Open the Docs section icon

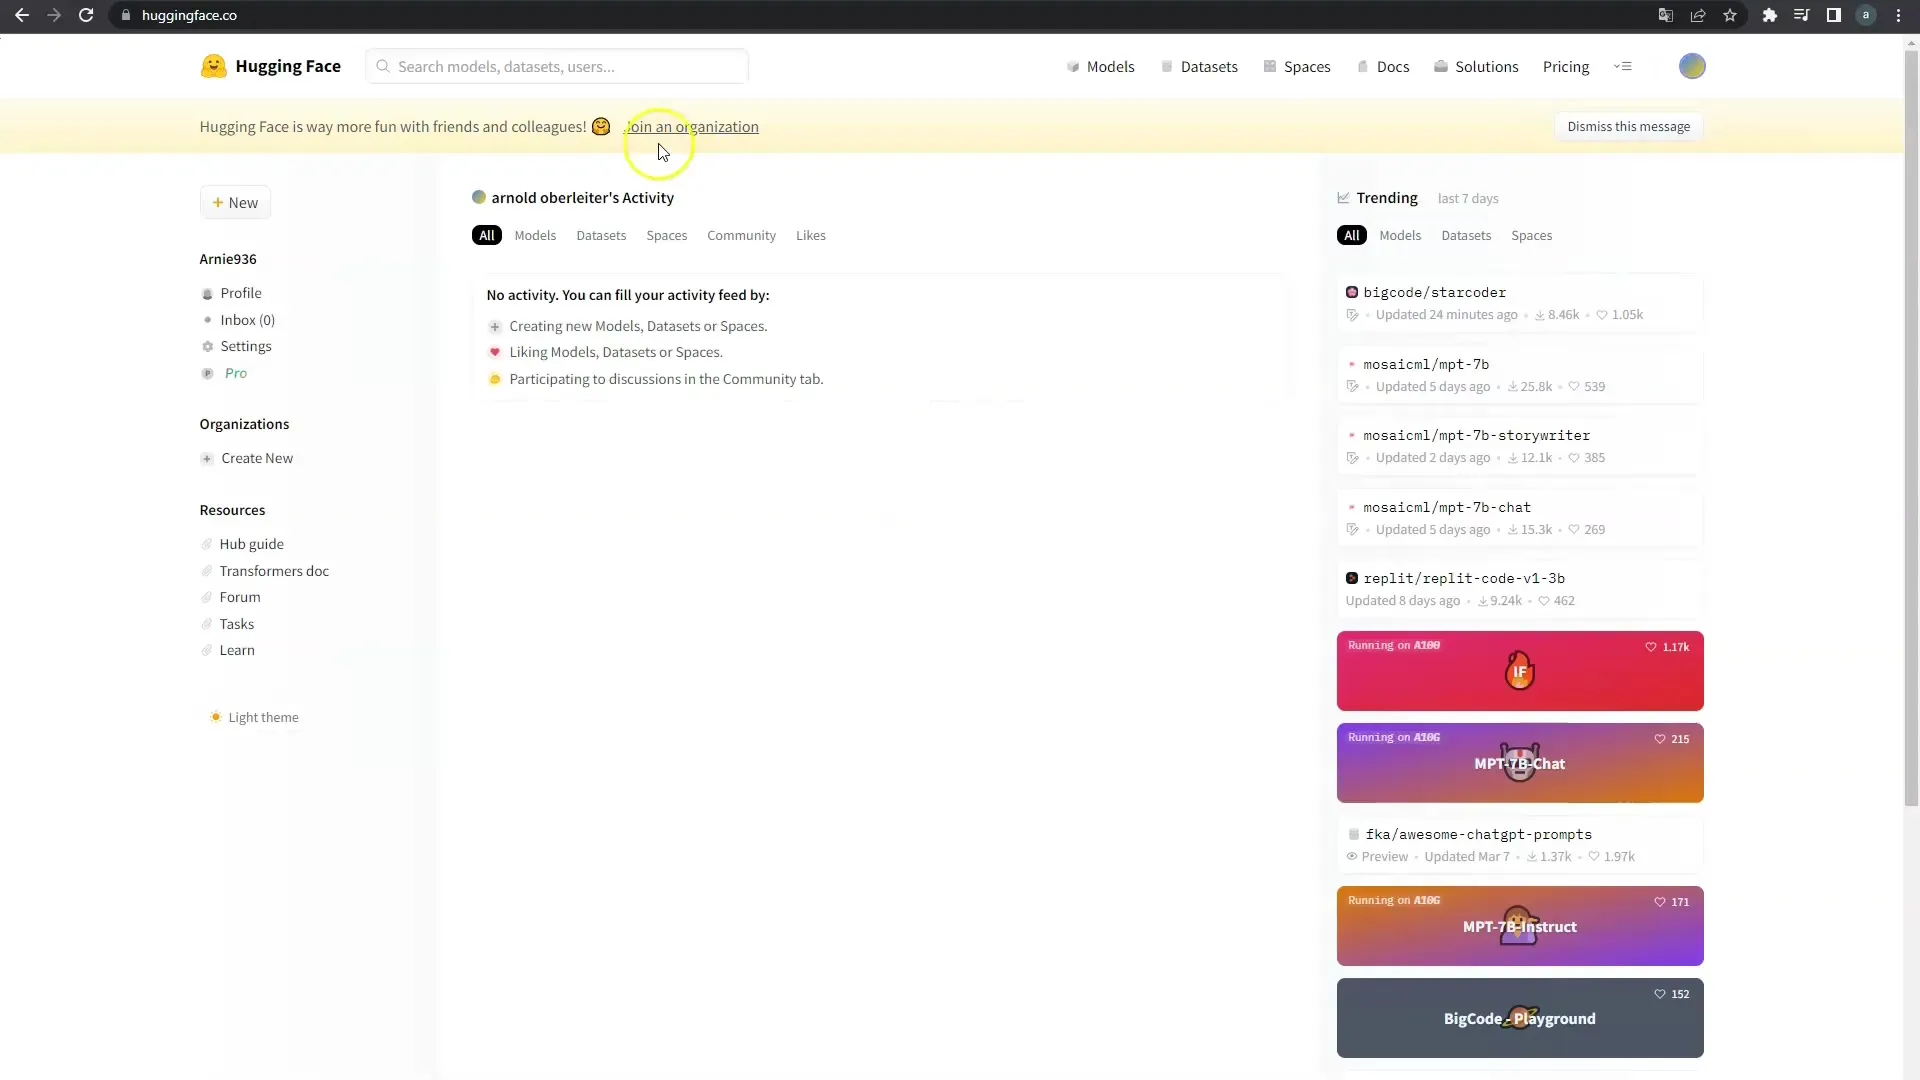click(1364, 66)
